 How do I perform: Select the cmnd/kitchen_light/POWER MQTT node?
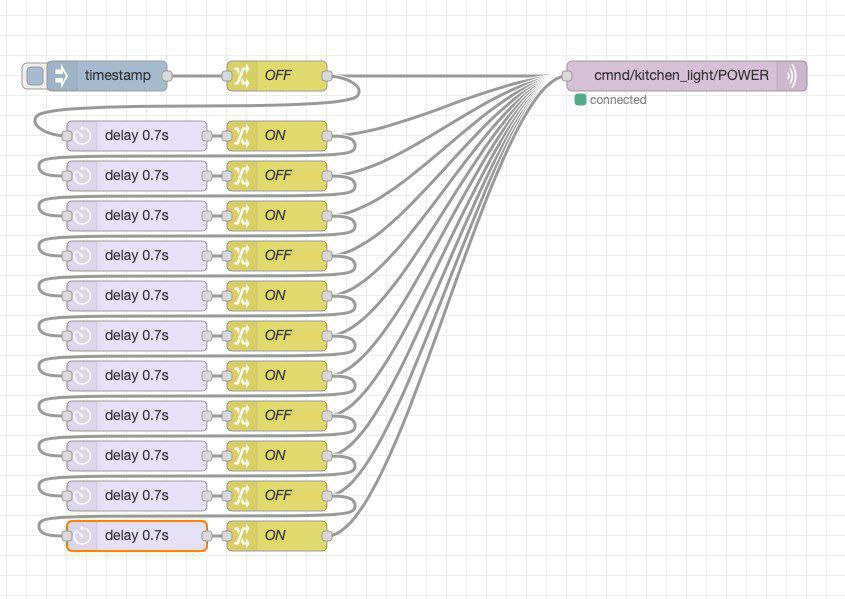point(687,76)
